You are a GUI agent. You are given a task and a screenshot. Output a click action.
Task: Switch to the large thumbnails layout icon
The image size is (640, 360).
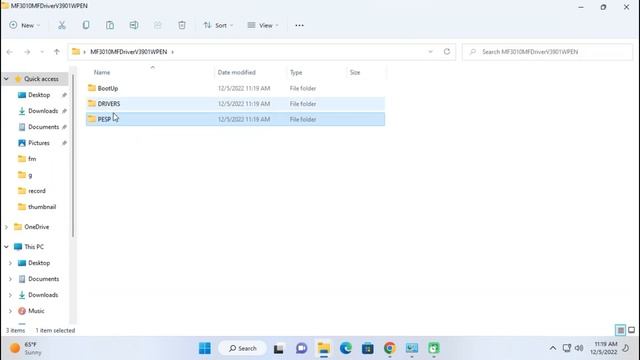tap(631, 330)
